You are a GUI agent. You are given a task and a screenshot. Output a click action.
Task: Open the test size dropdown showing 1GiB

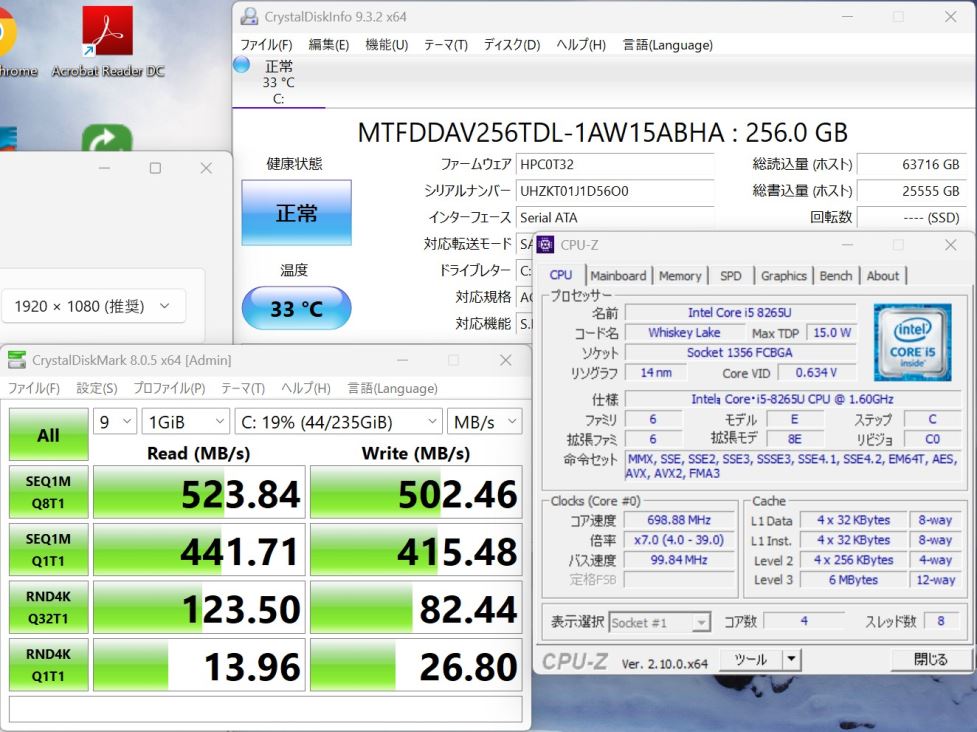pyautogui.click(x=186, y=422)
